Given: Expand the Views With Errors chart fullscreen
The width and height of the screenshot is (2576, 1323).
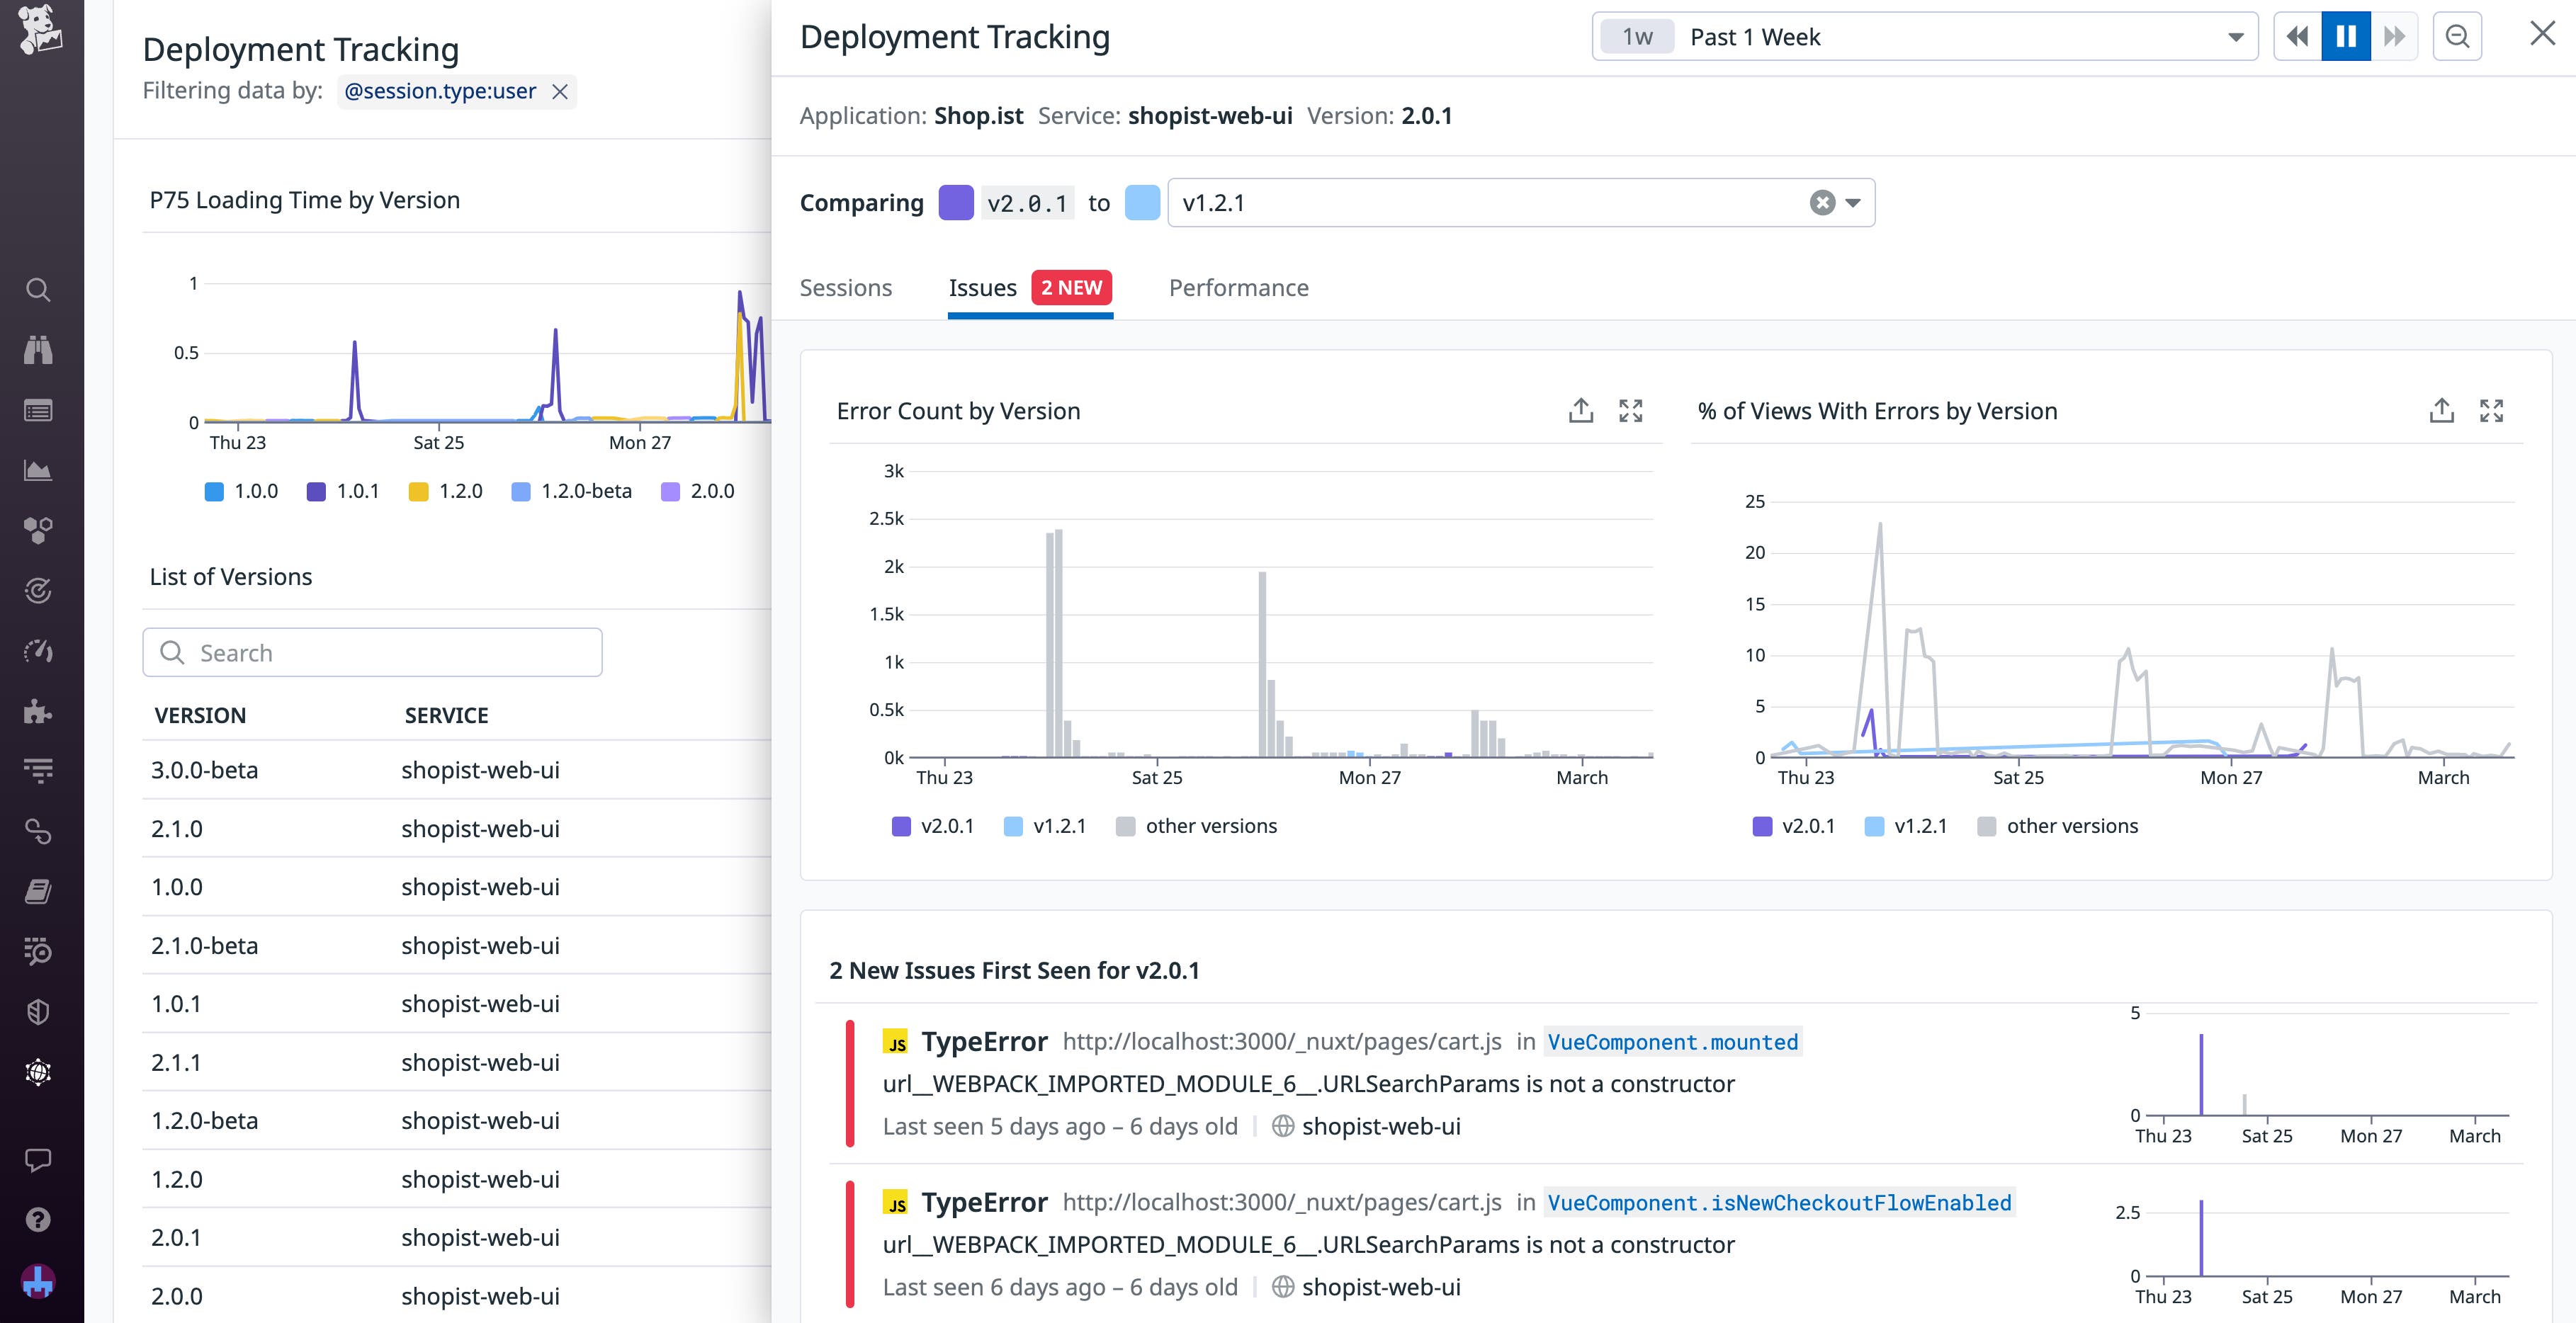Looking at the screenshot, I should [2492, 410].
